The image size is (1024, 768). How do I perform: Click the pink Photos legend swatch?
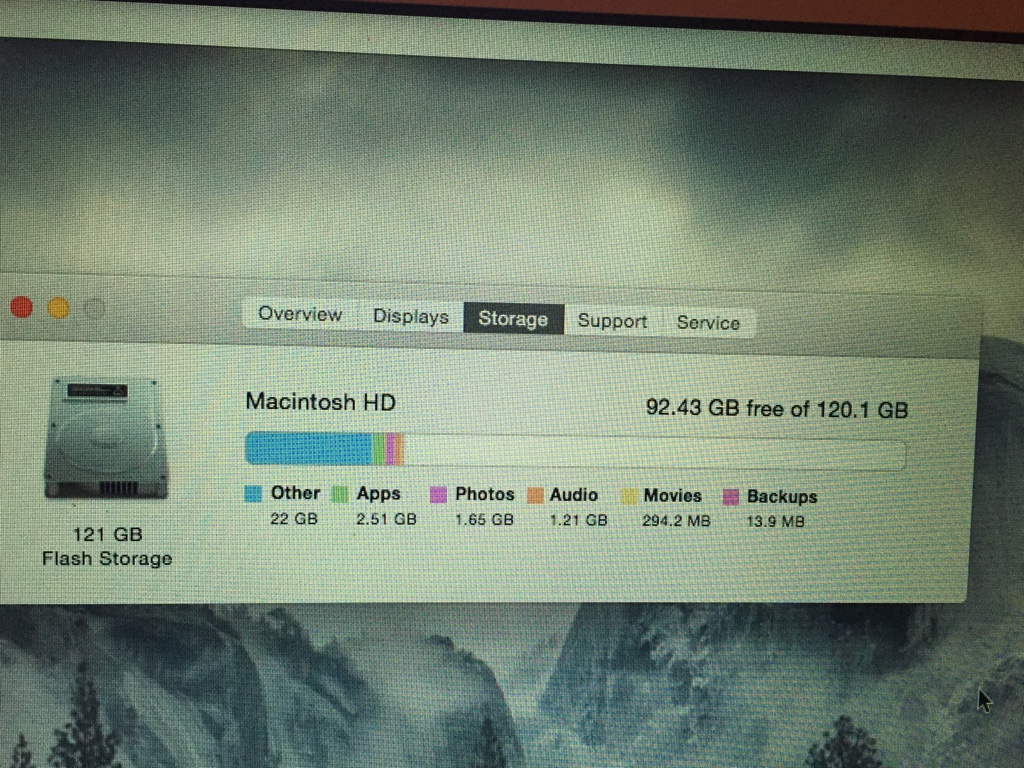(438, 495)
